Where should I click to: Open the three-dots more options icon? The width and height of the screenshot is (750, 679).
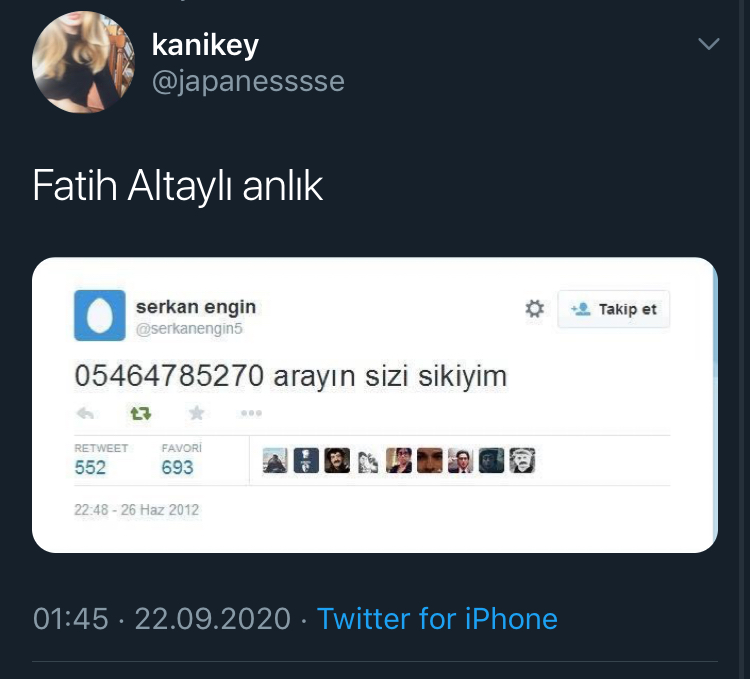251,413
